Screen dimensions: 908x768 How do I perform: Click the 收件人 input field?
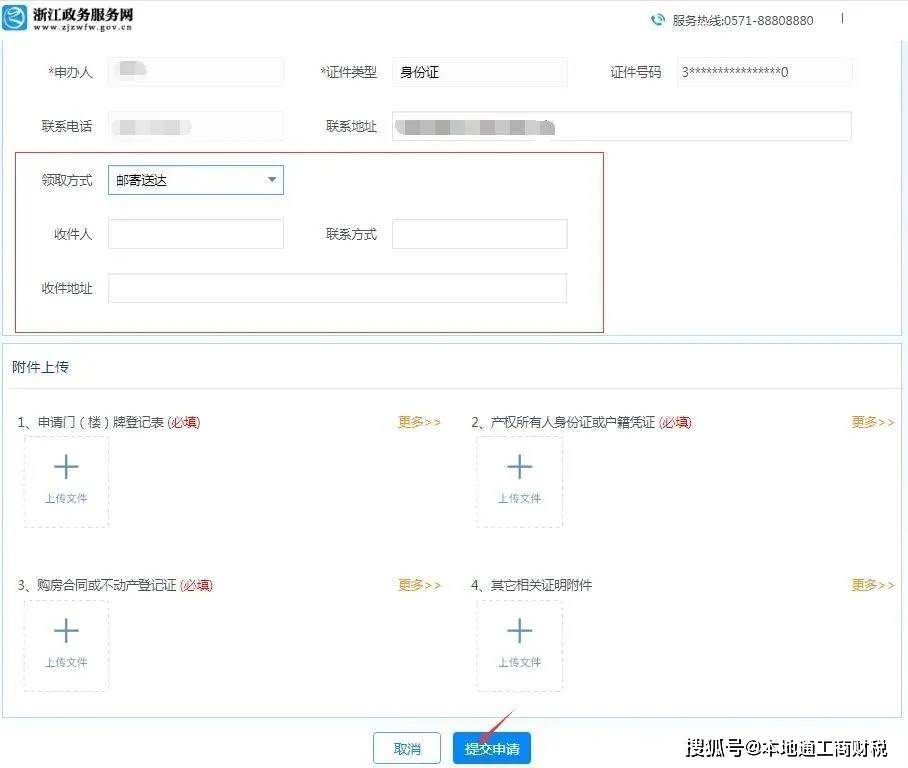tap(195, 234)
